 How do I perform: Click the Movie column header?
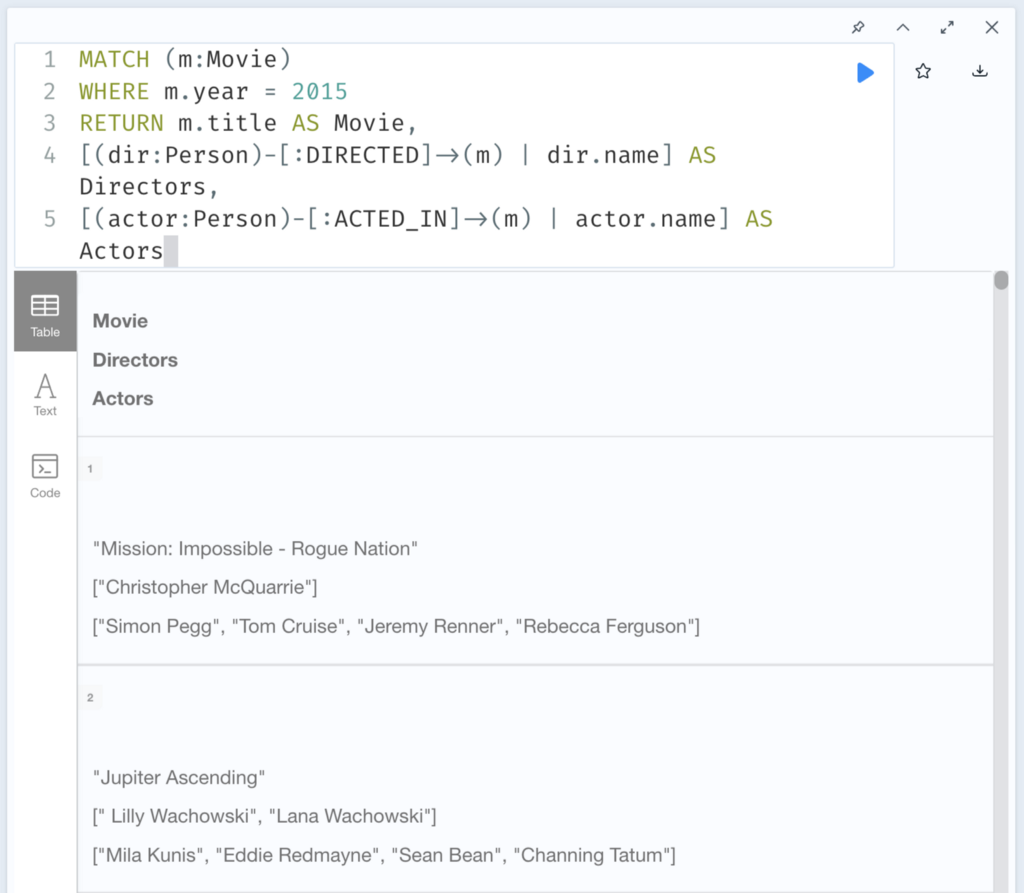[x=120, y=321]
